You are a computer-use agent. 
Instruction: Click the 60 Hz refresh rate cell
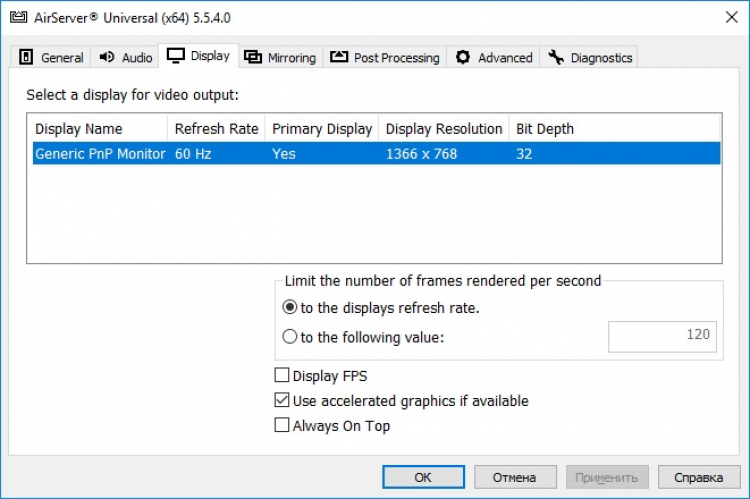point(193,154)
